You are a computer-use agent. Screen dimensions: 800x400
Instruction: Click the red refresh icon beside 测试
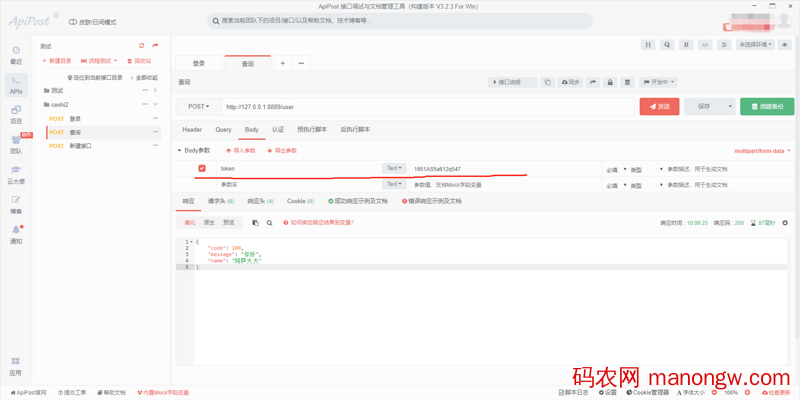click(x=142, y=46)
